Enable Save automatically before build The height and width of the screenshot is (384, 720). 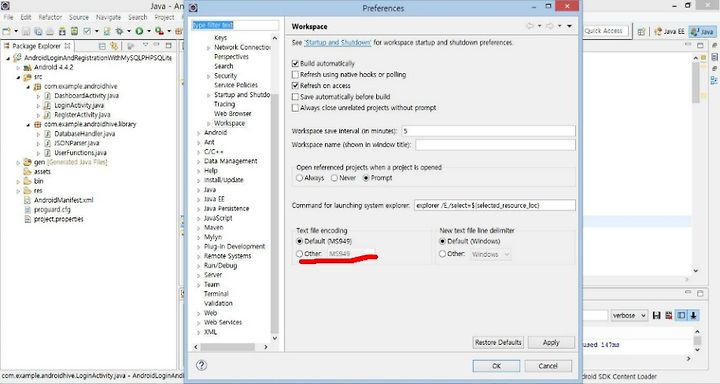[295, 96]
